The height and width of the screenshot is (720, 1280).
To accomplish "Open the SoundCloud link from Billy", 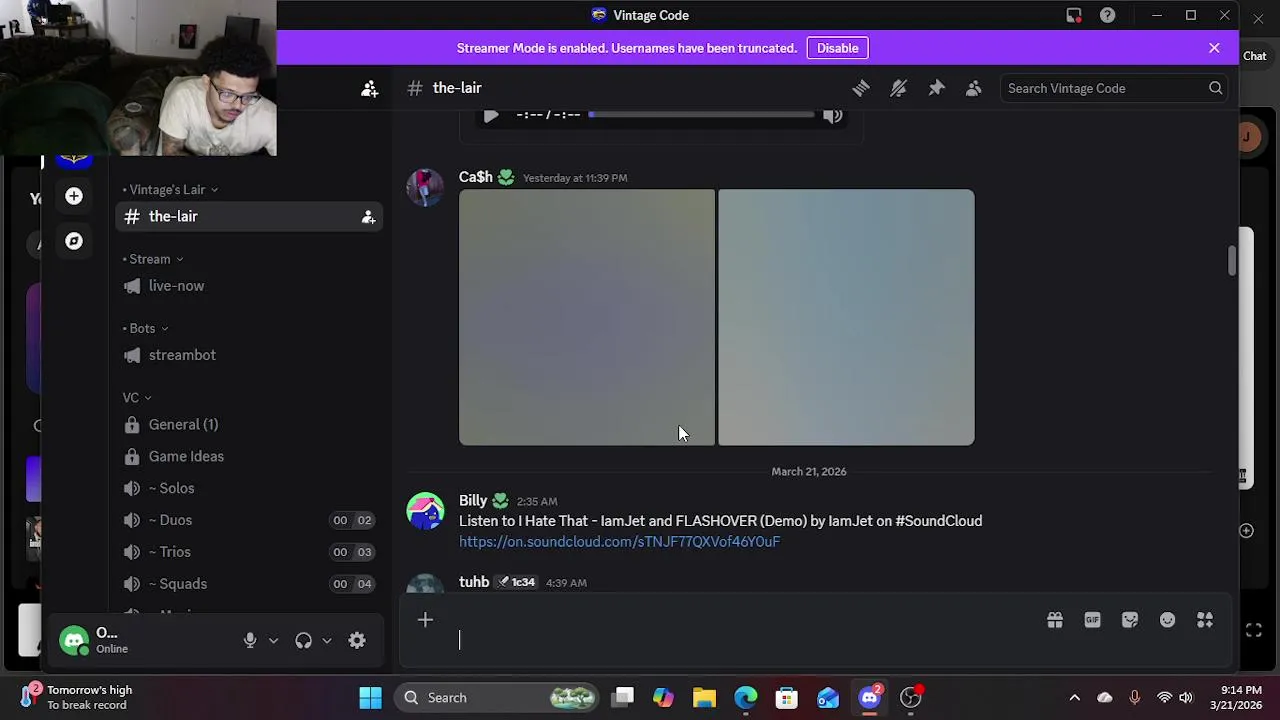I will pyautogui.click(x=619, y=542).
